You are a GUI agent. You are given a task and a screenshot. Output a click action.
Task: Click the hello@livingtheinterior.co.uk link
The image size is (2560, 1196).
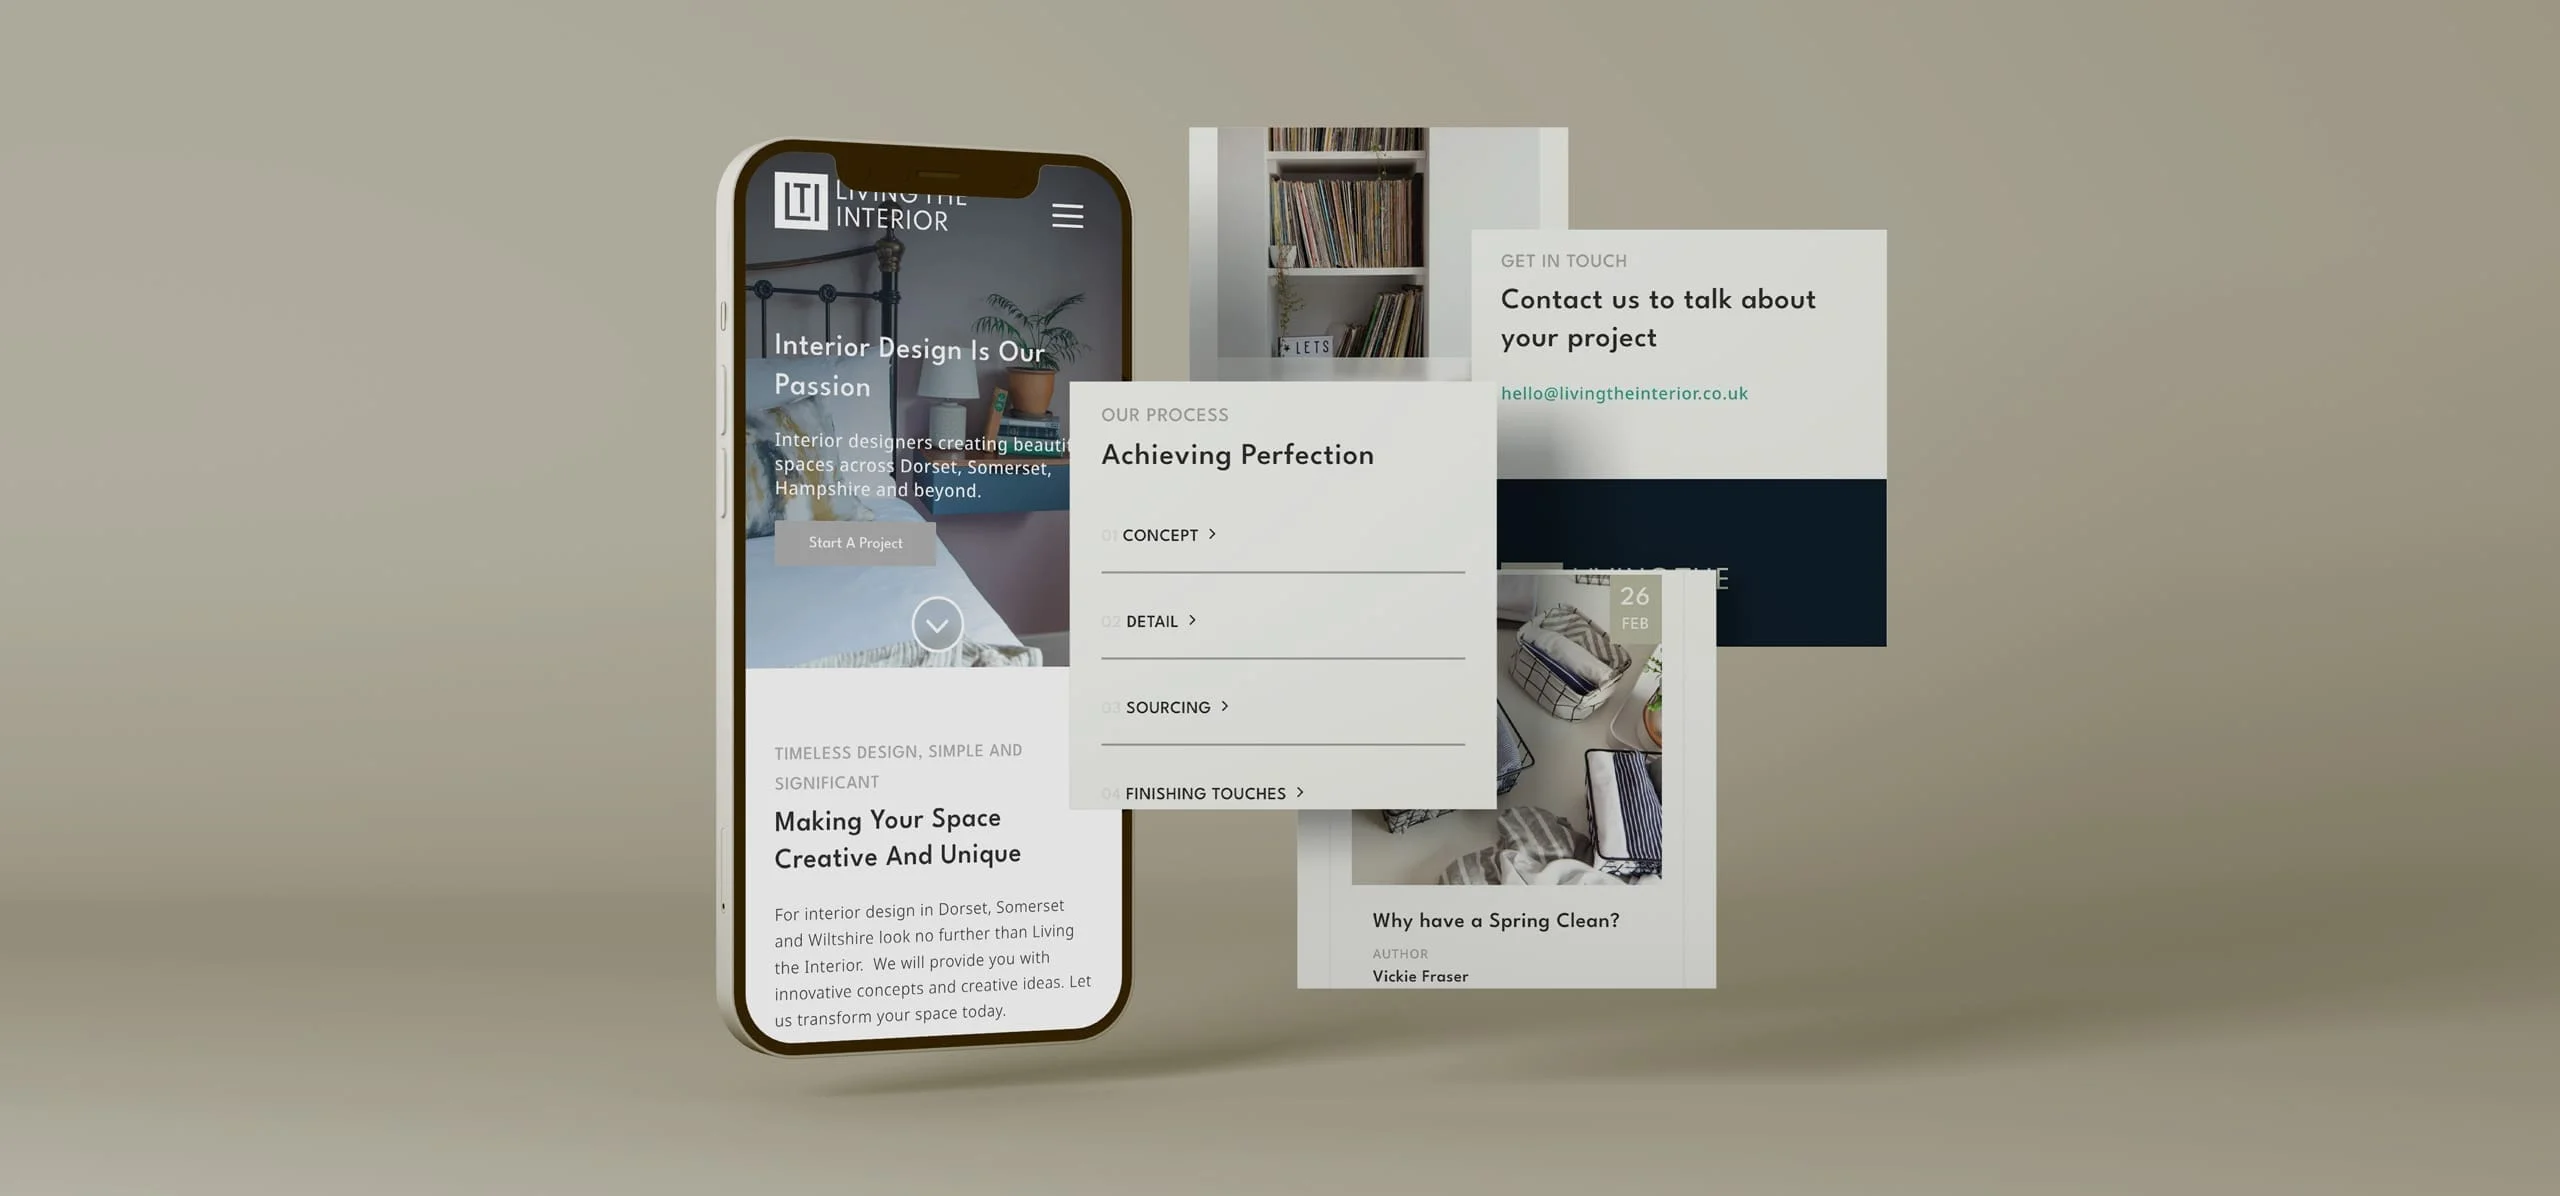click(1623, 393)
